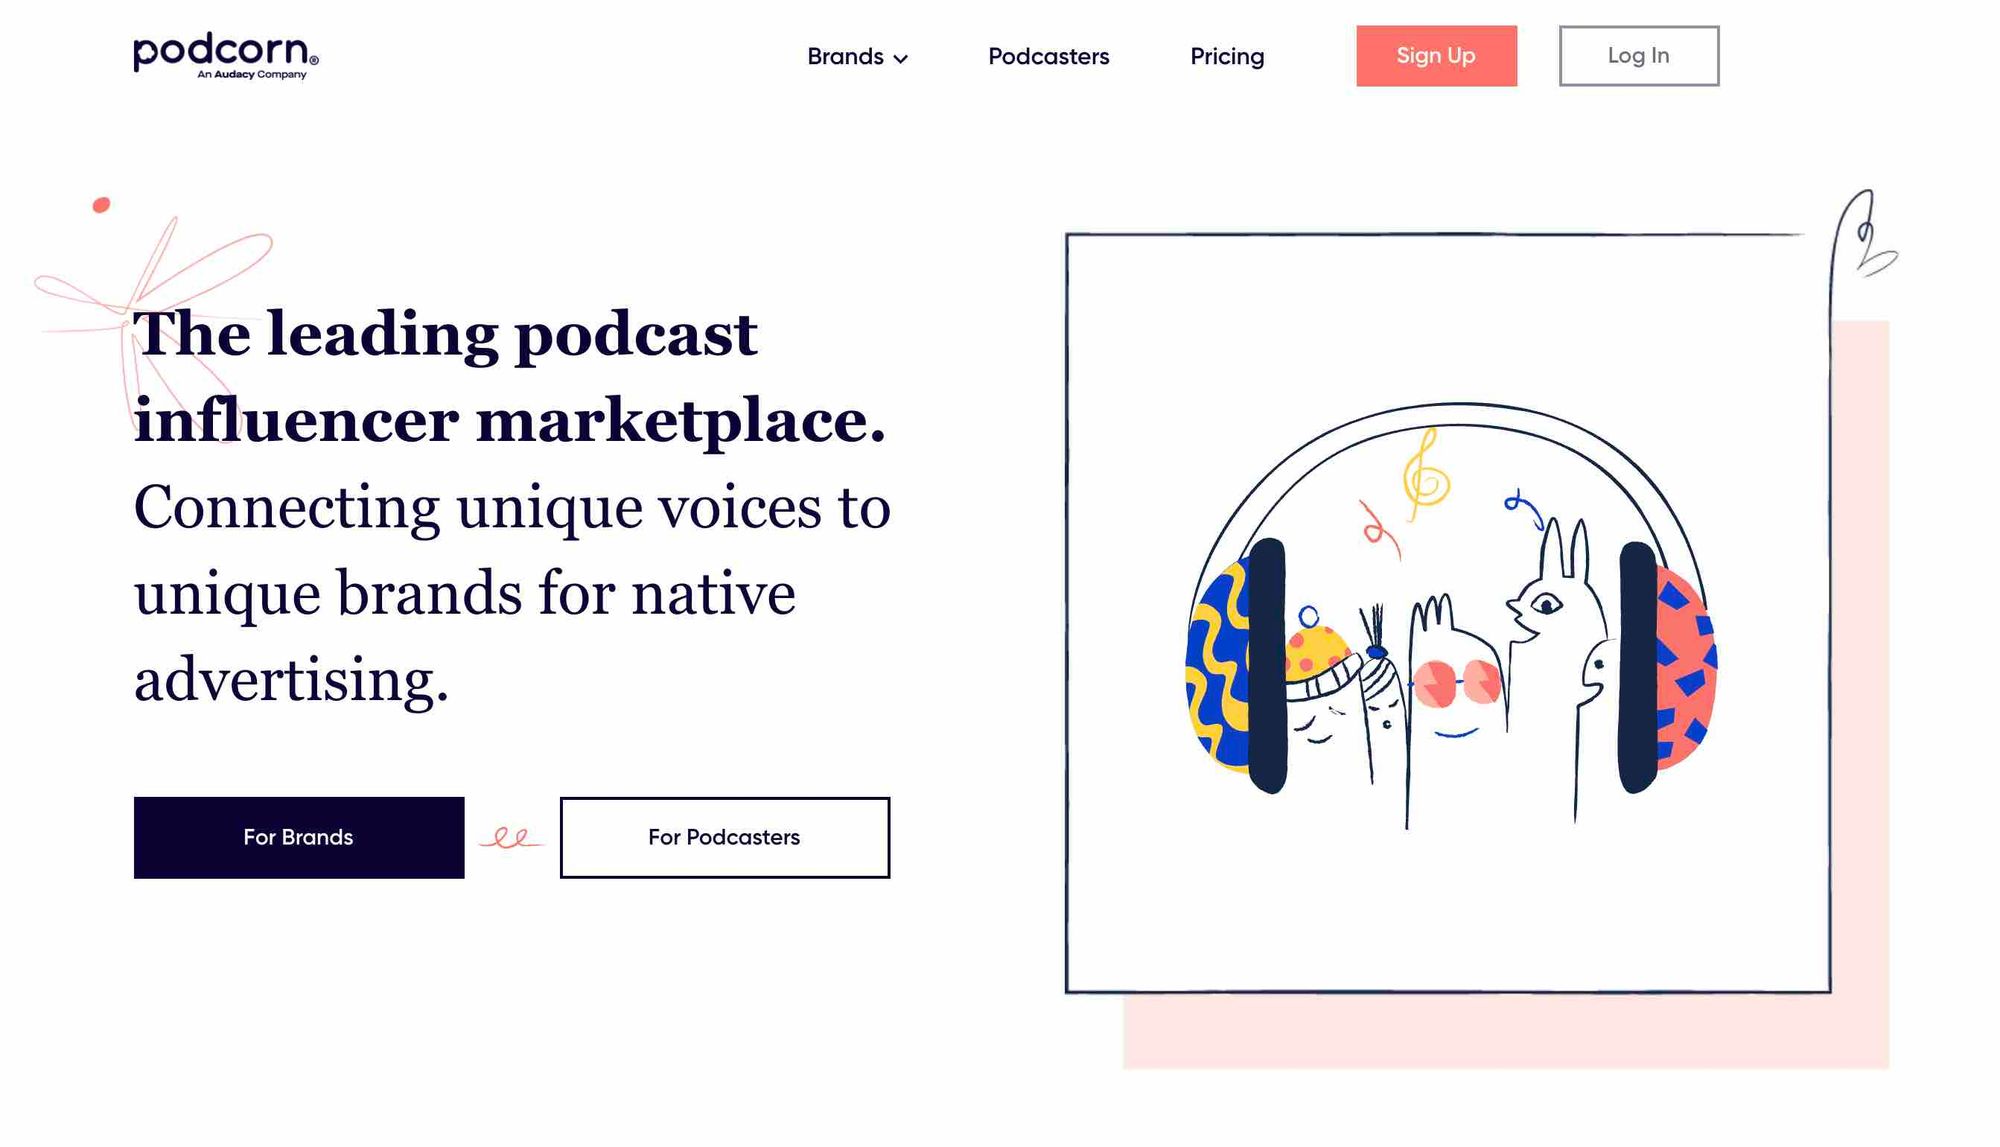Click the decorative swirl icon near buttons
This screenshot has height=1147, width=2000.
pos(512,837)
